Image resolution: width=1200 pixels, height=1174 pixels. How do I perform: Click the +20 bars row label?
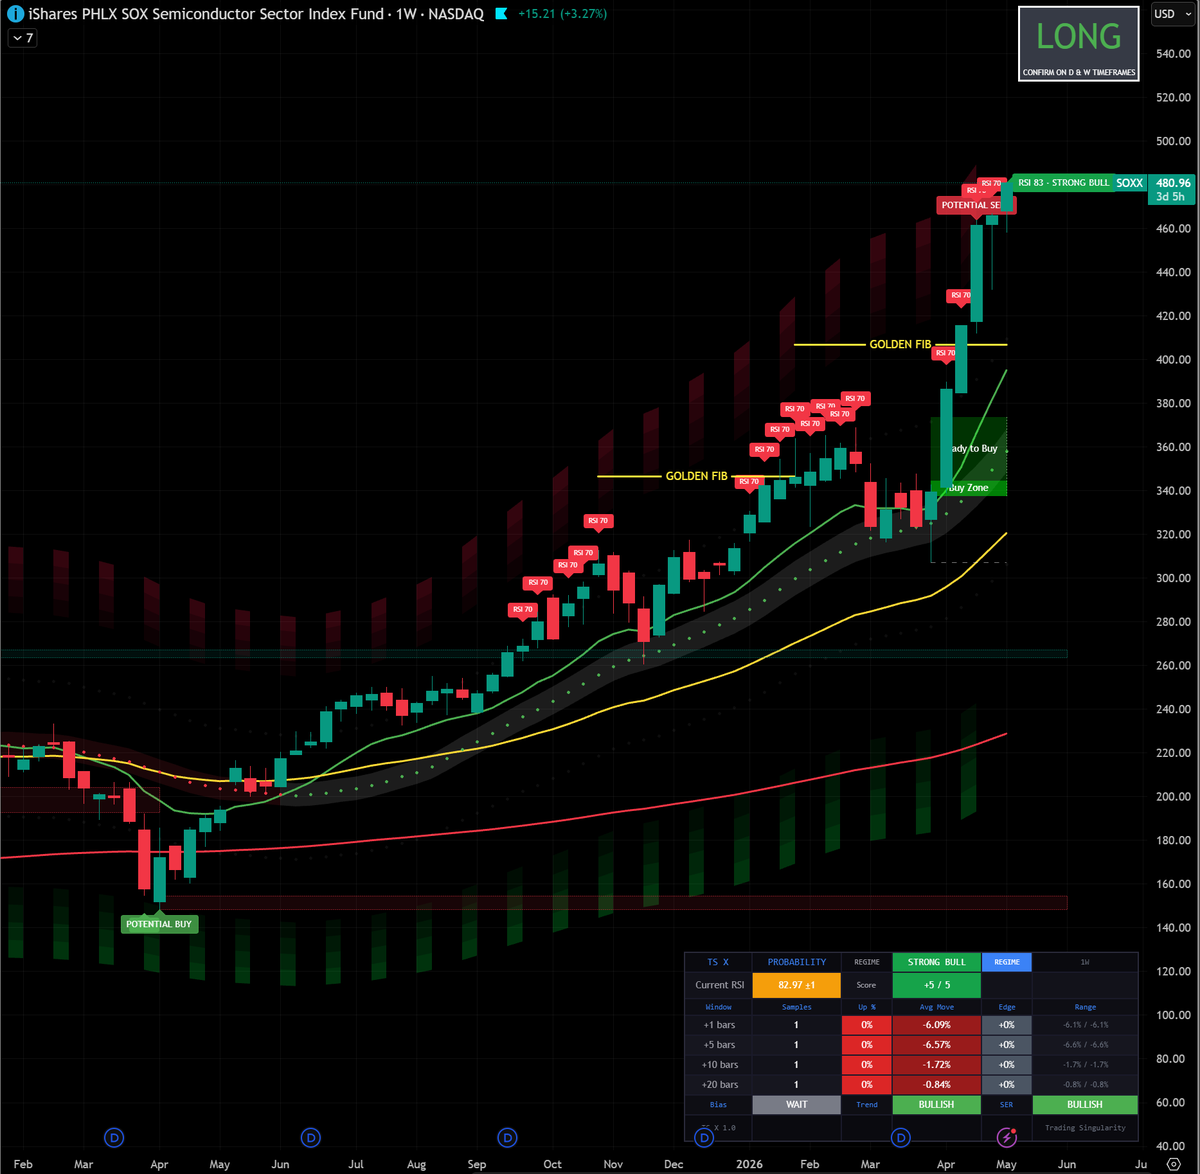[x=719, y=1085]
